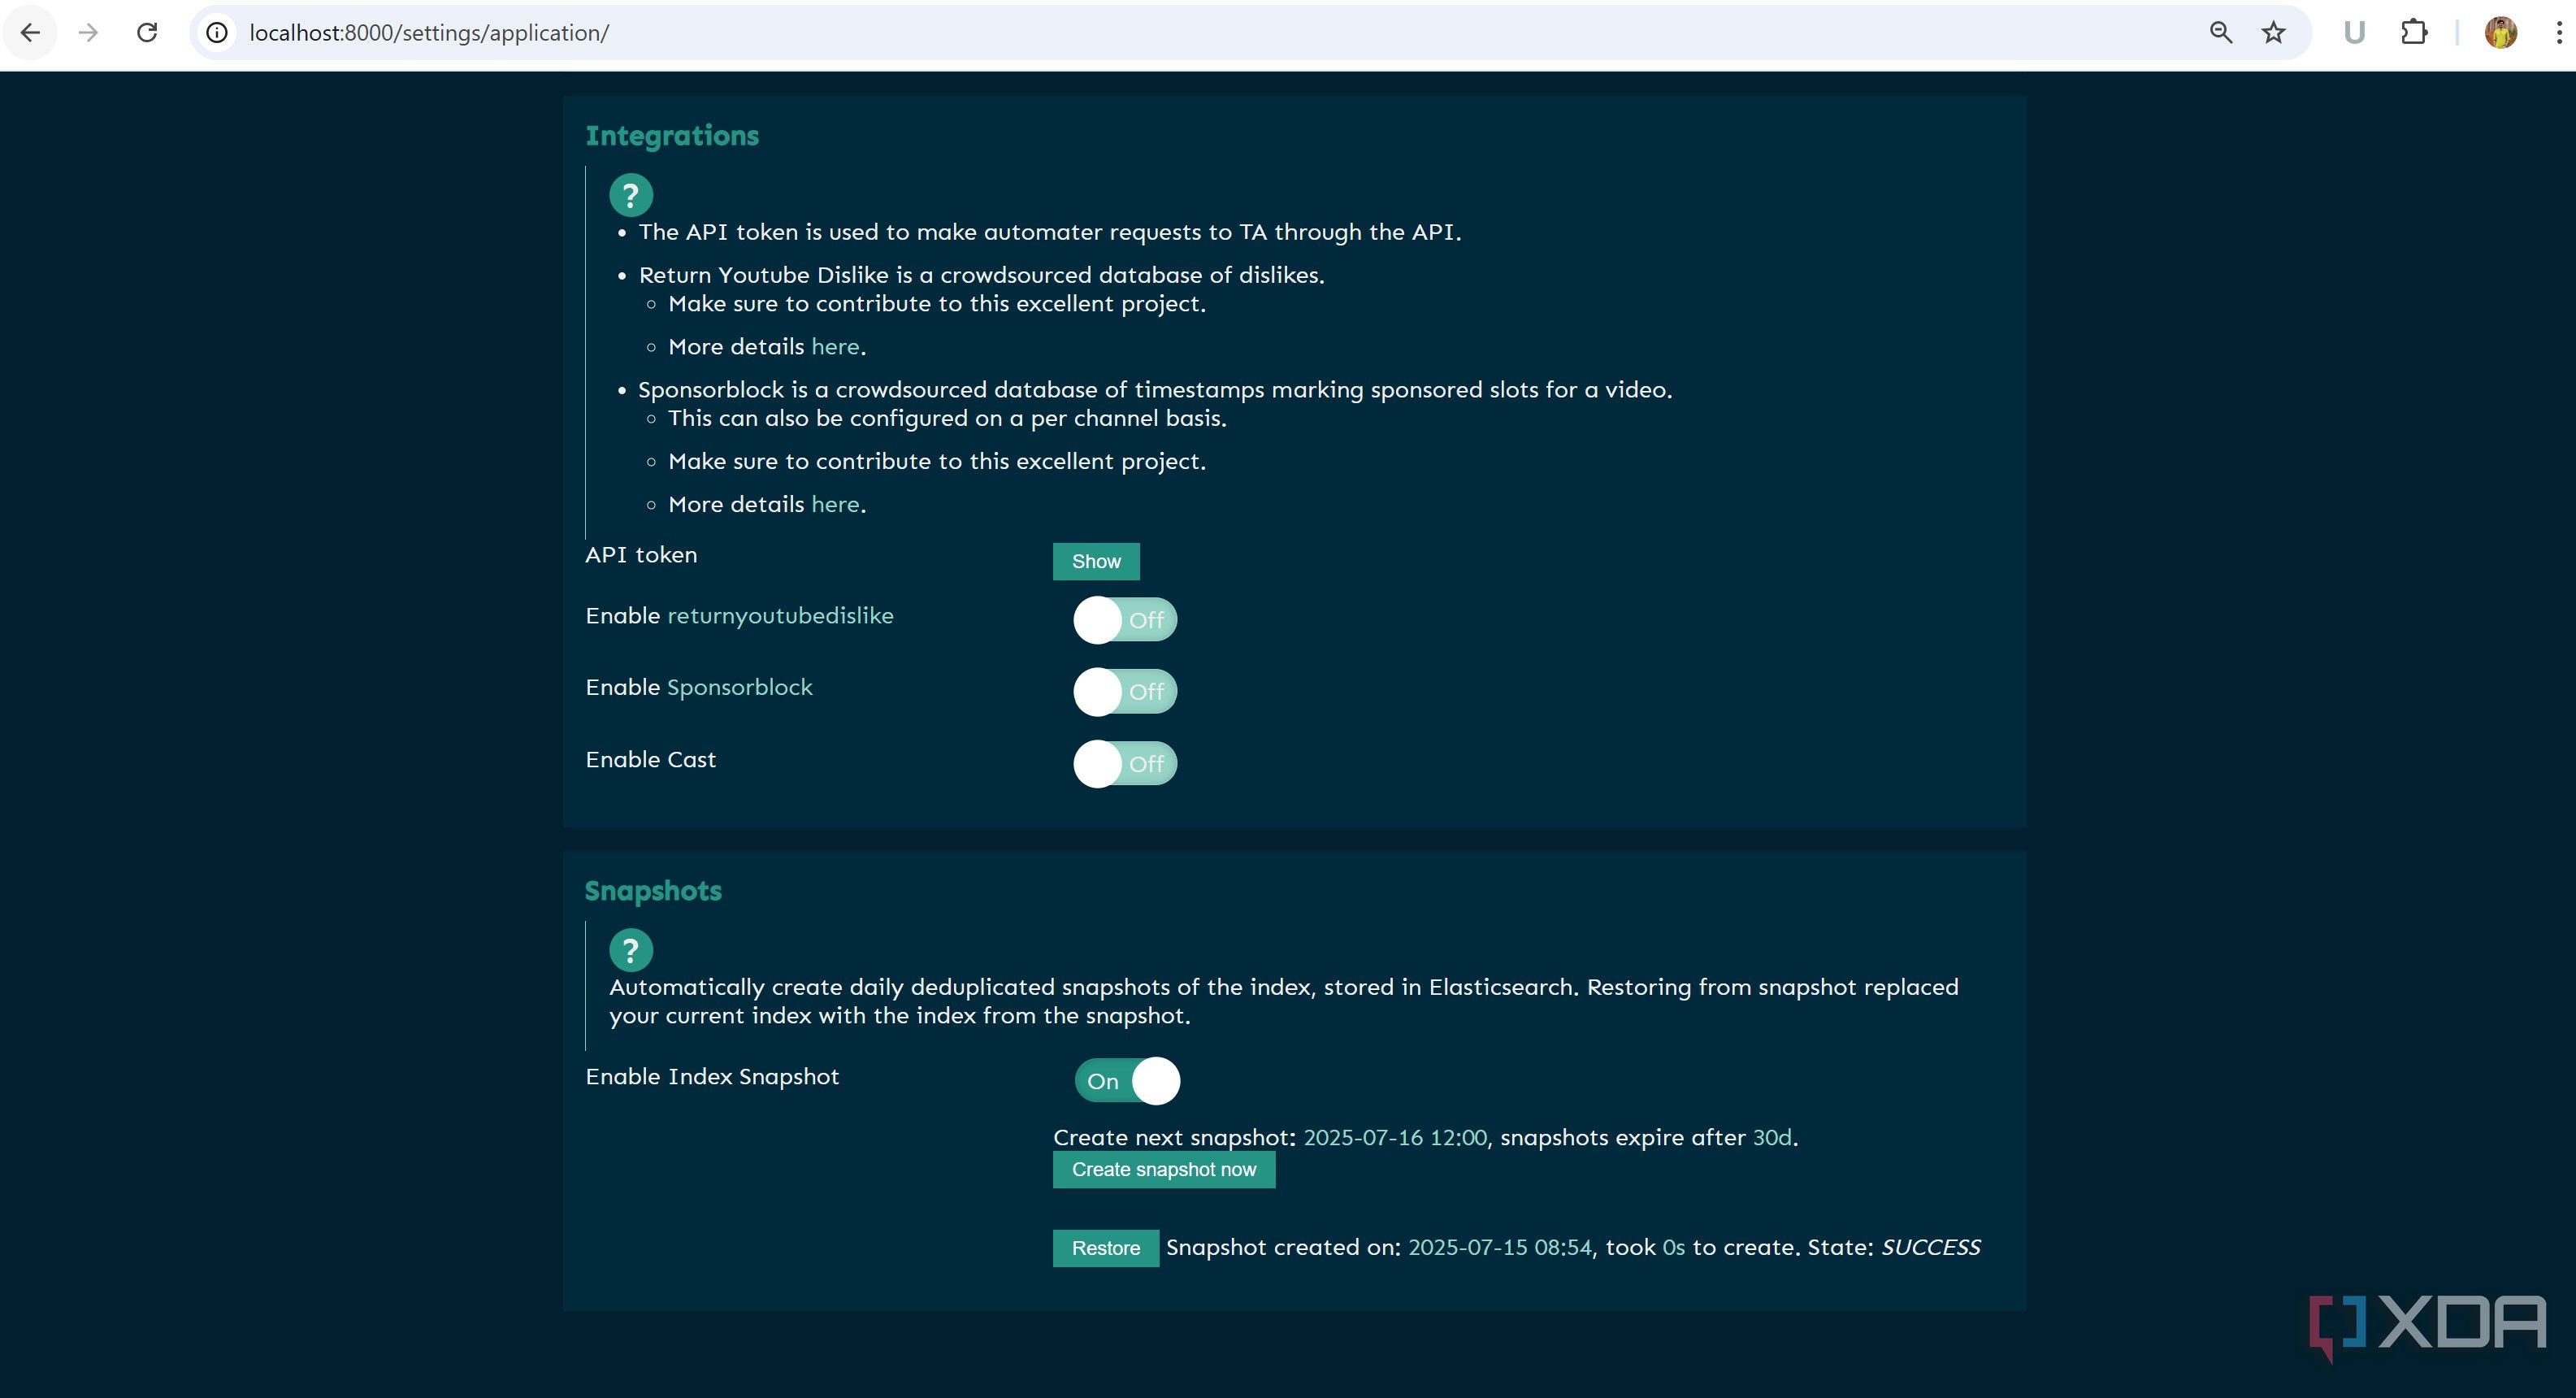This screenshot has height=1398, width=2576.
Task: Click the next snapshot date 2025-07-16 12:00
Action: (1395, 1138)
